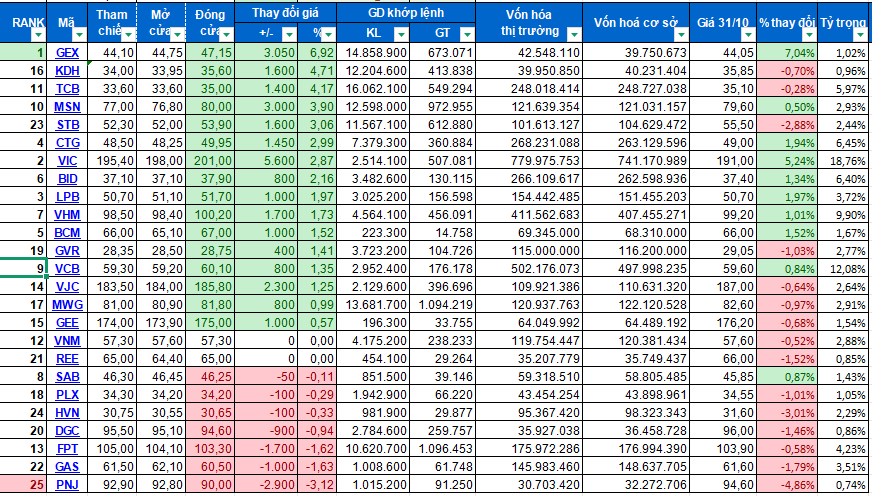Open the VIC ticker link
Screen dimensions: 872x496
(68, 161)
